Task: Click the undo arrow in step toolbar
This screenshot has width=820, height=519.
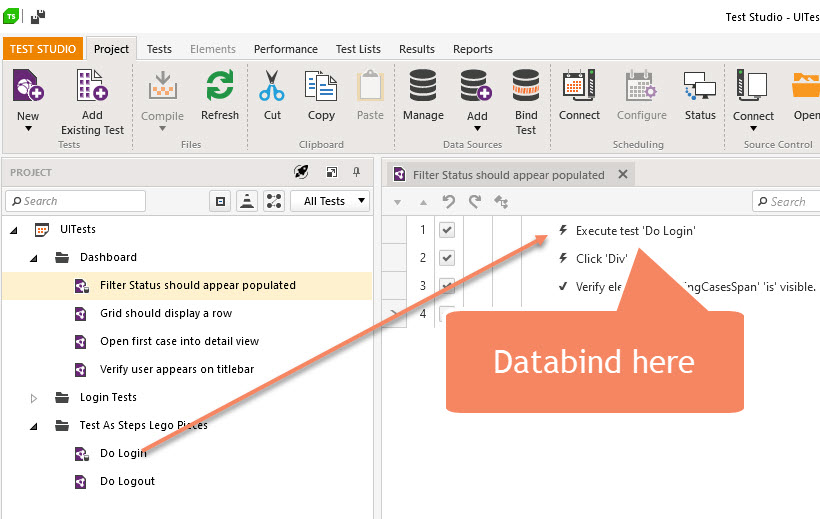Action: (448, 201)
